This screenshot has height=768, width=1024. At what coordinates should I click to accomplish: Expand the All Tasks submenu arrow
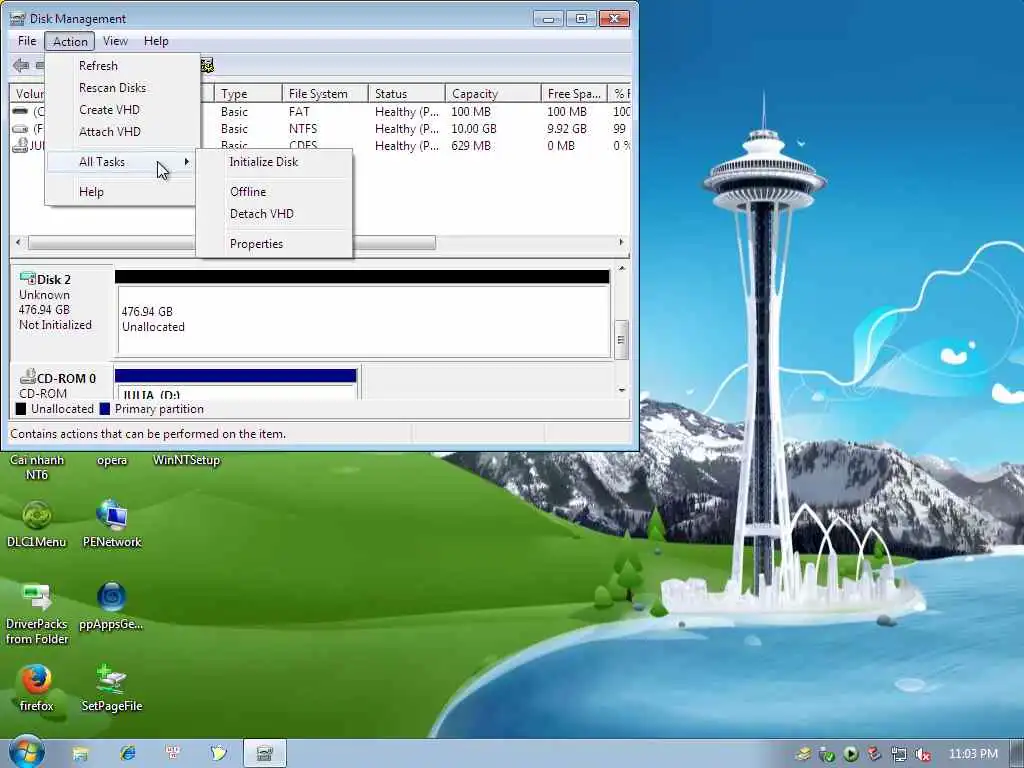(187, 161)
